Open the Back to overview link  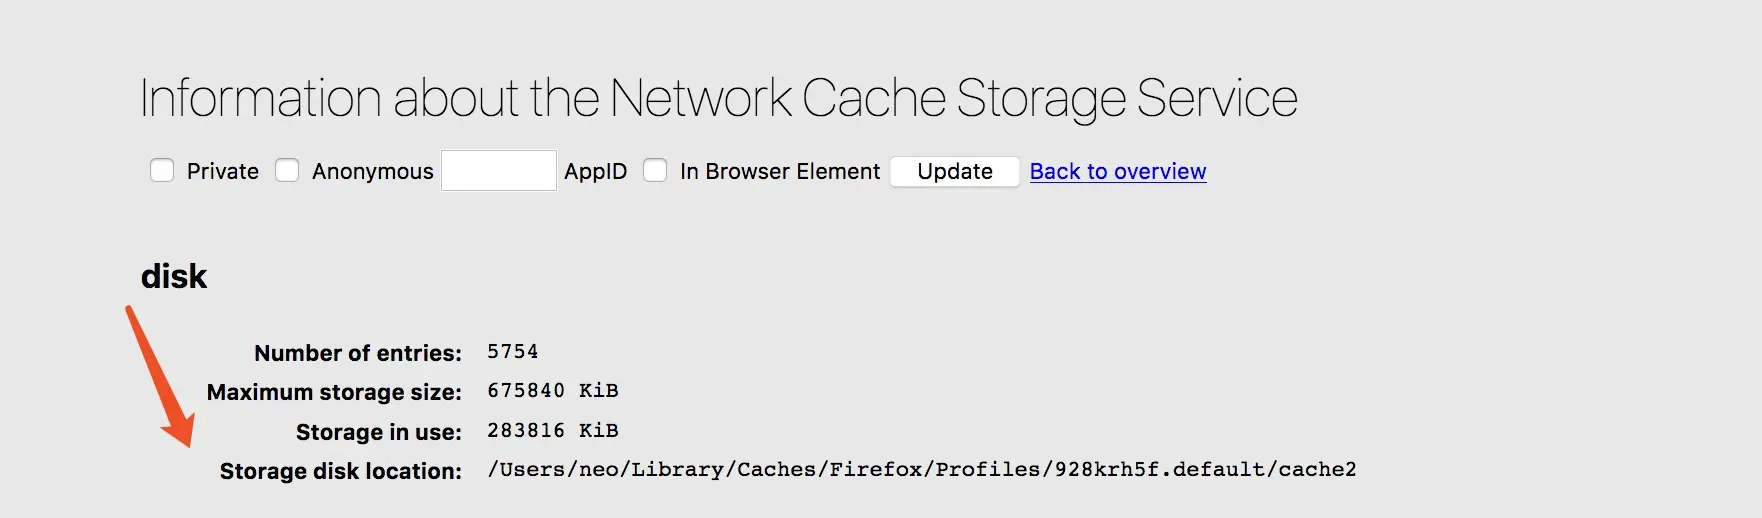[x=1117, y=171]
